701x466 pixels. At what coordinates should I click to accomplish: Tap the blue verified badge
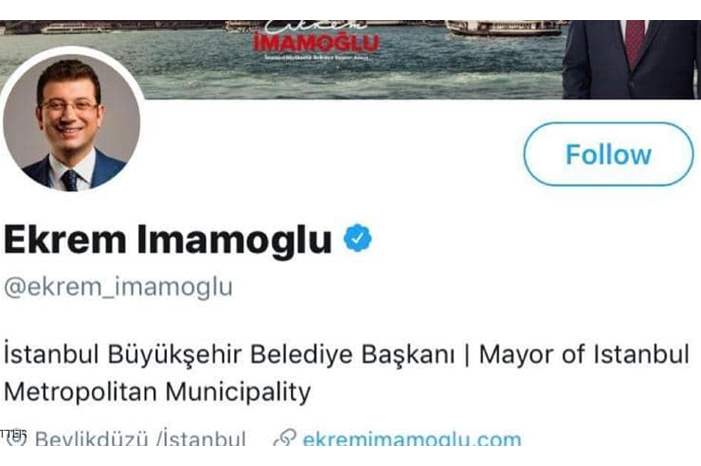click(x=358, y=238)
